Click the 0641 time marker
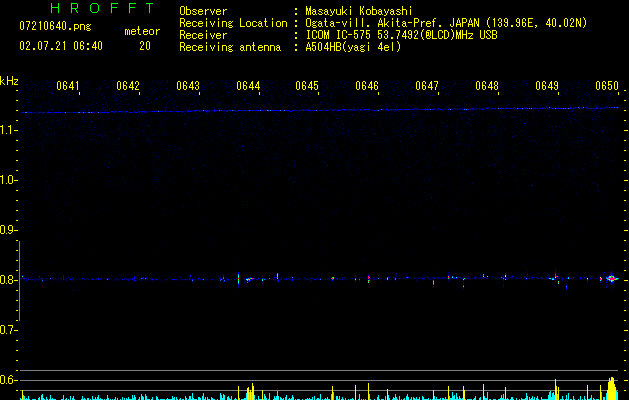The width and height of the screenshot is (629, 400). [x=68, y=86]
